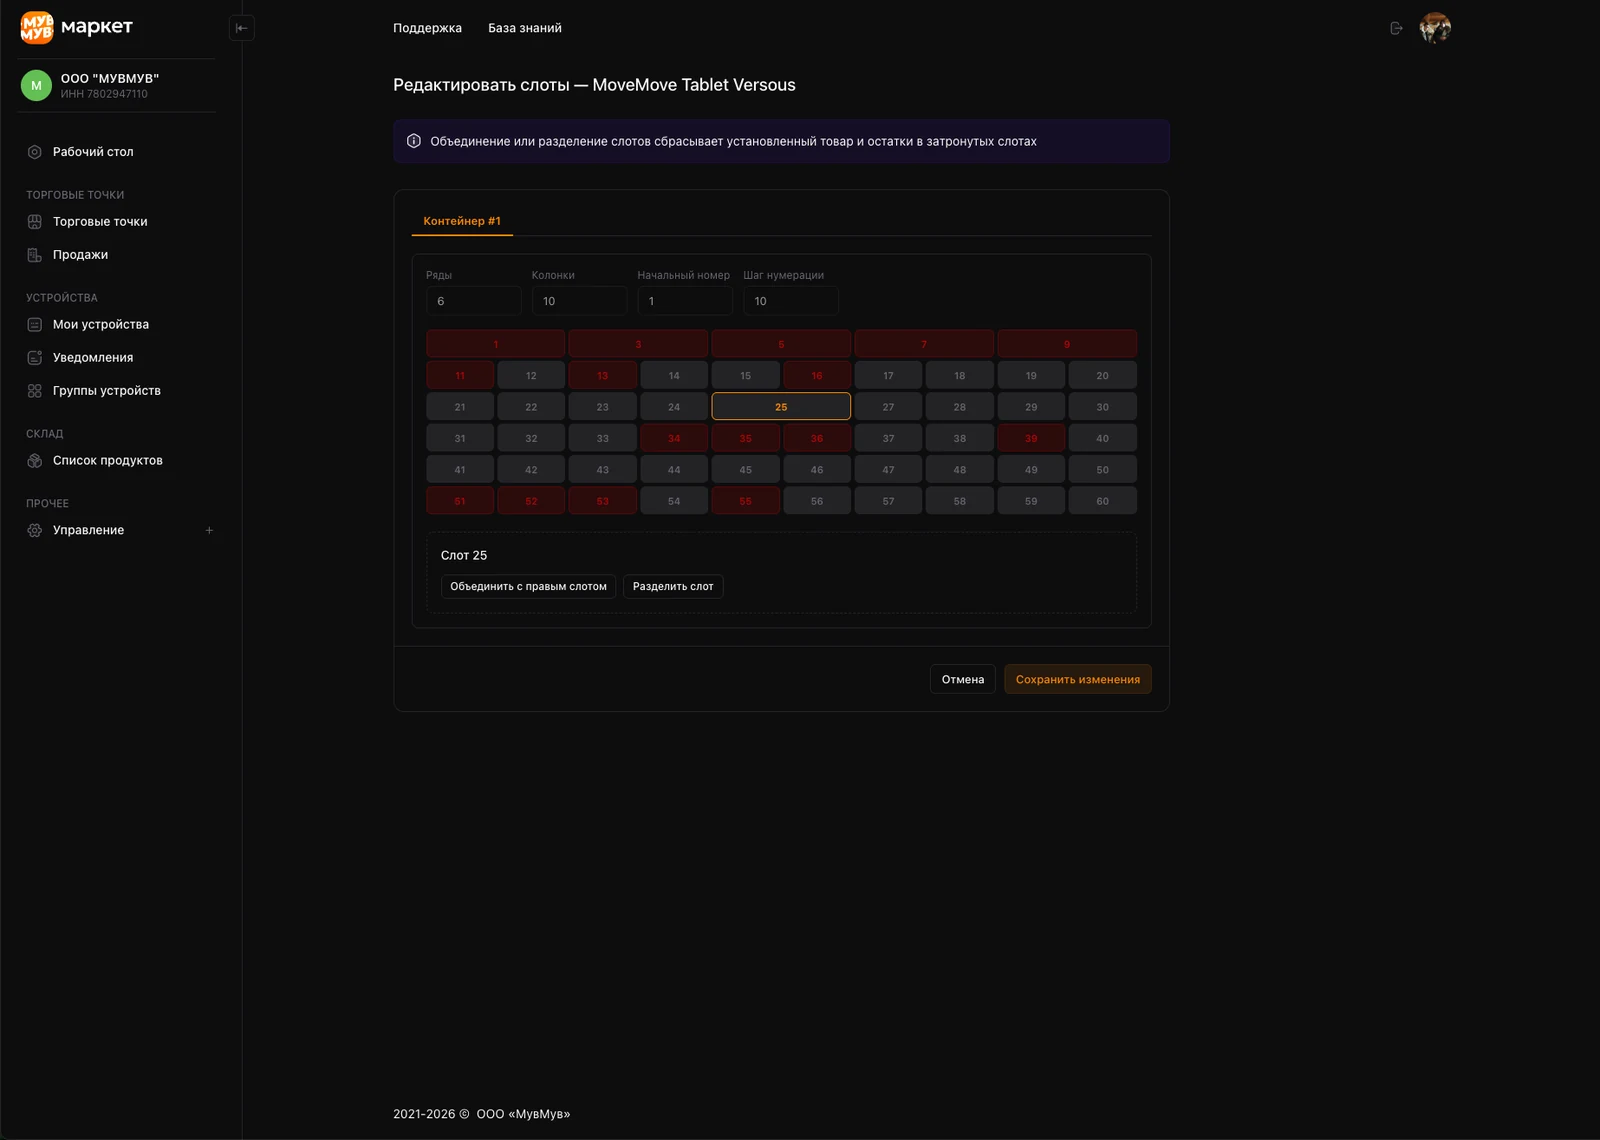The width and height of the screenshot is (1600, 1140).
Task: Click the ООО "МУВМУВ" company name
Action: (x=110, y=78)
